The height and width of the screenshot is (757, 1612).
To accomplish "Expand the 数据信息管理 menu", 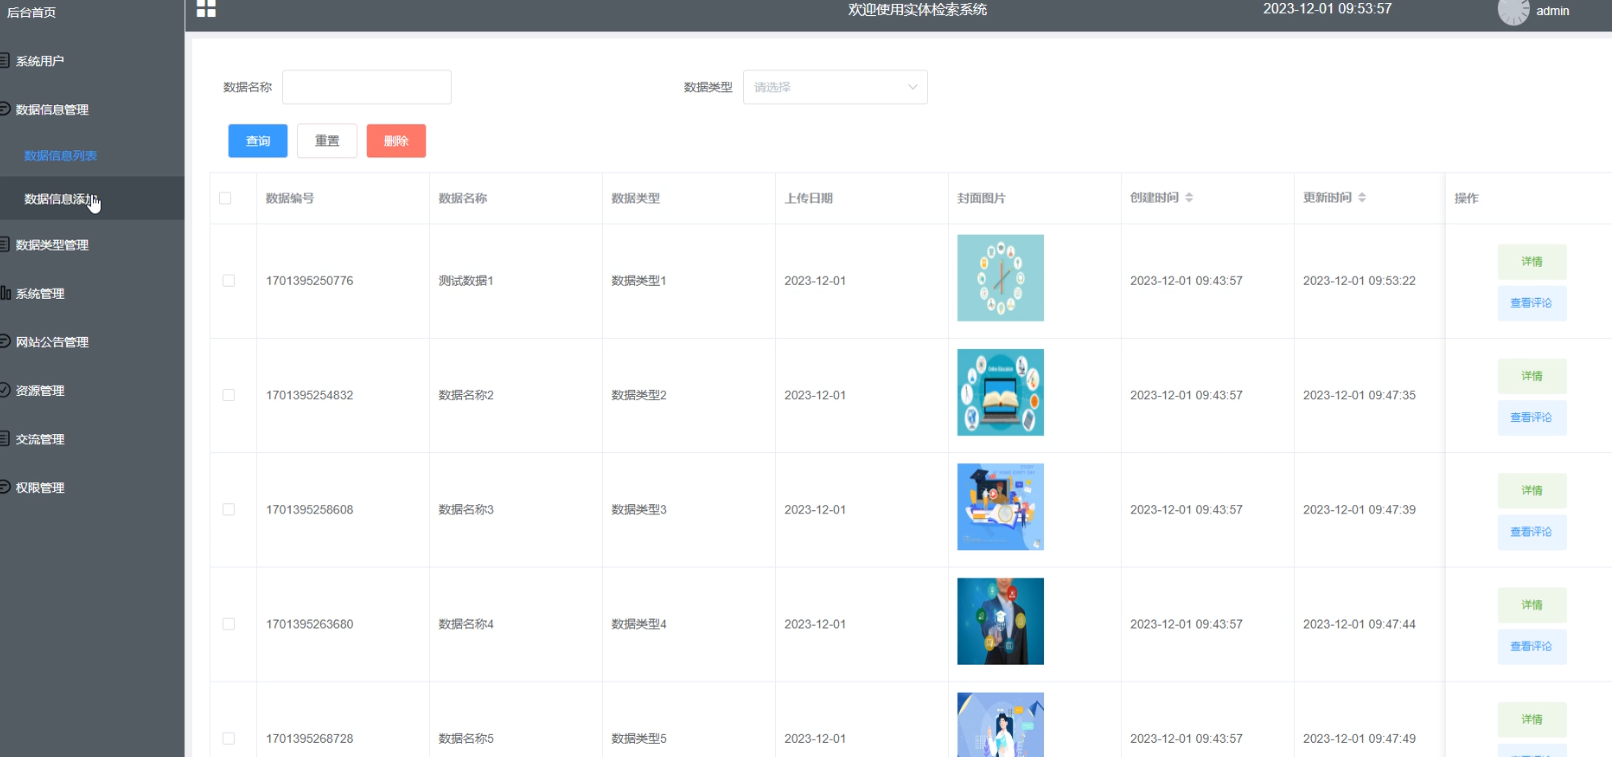I will 92,109.
